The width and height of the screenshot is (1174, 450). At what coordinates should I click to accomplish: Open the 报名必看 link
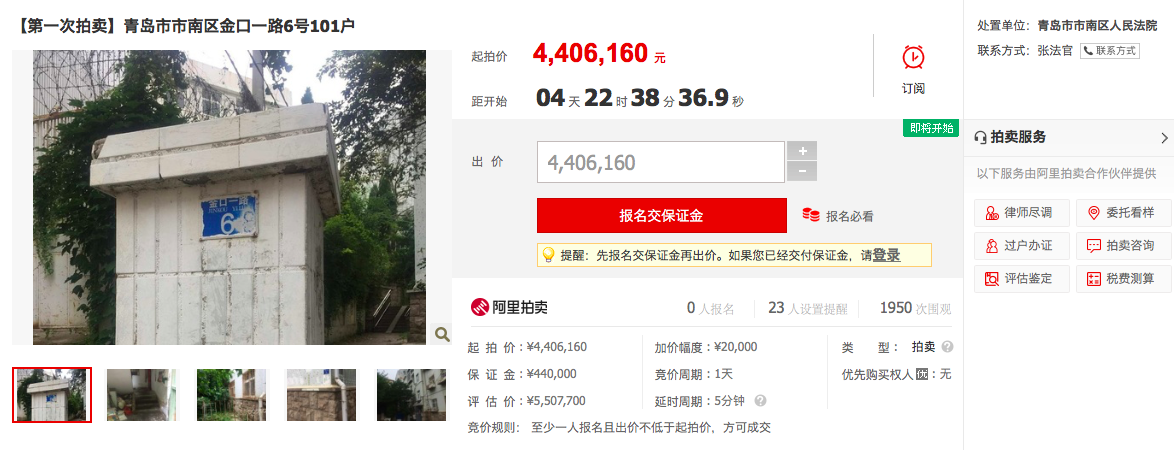pyautogui.click(x=838, y=216)
